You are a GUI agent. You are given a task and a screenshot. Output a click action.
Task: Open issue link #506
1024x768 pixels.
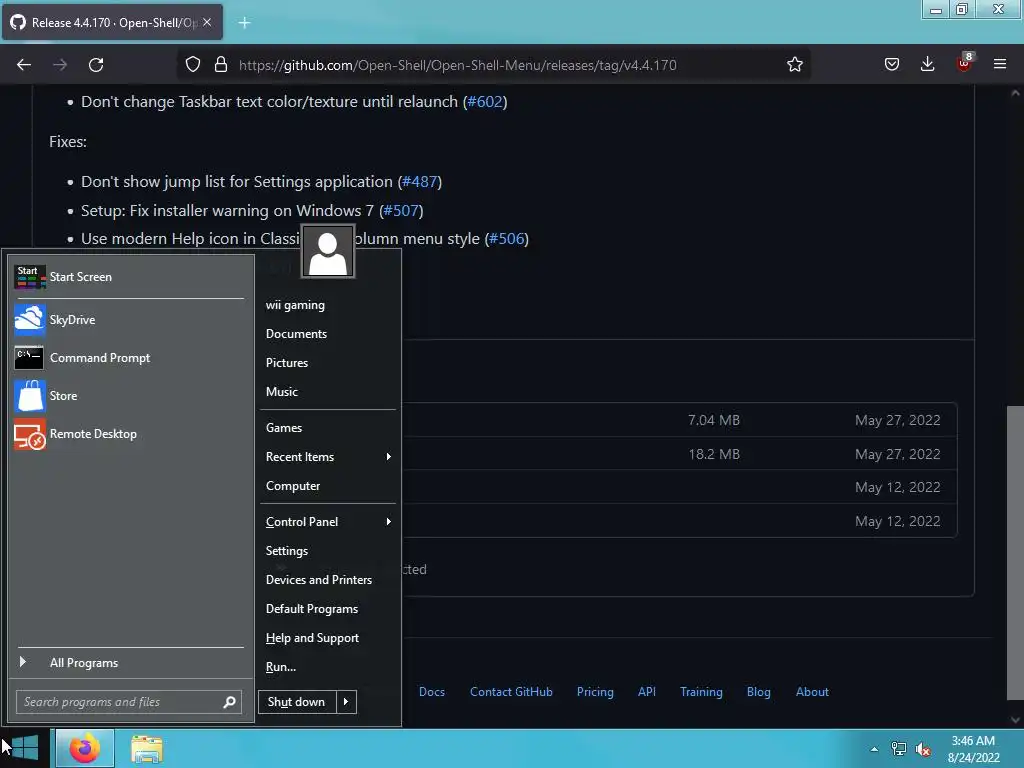(x=507, y=239)
